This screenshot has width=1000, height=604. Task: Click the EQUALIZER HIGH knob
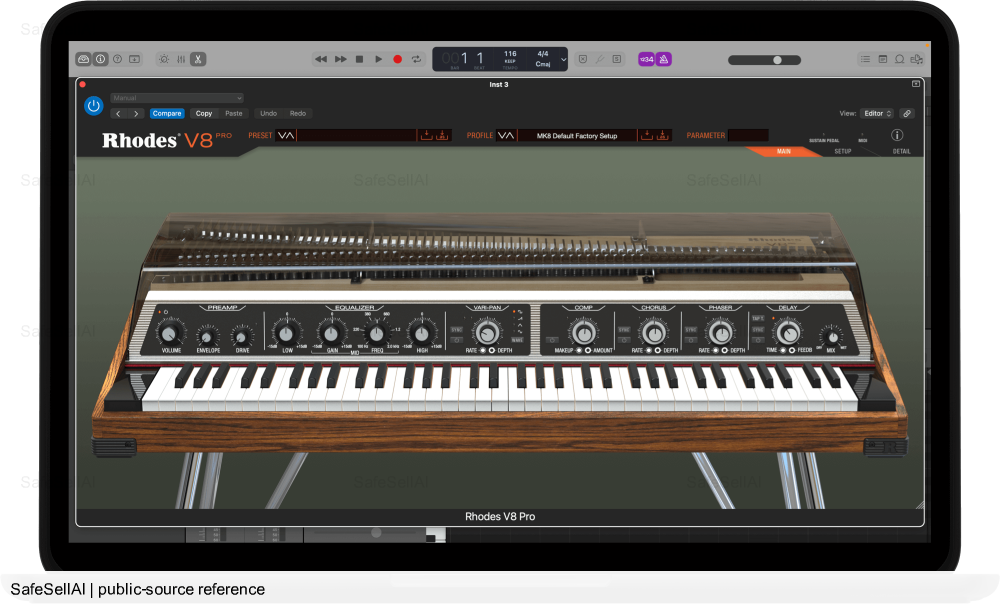[x=421, y=333]
